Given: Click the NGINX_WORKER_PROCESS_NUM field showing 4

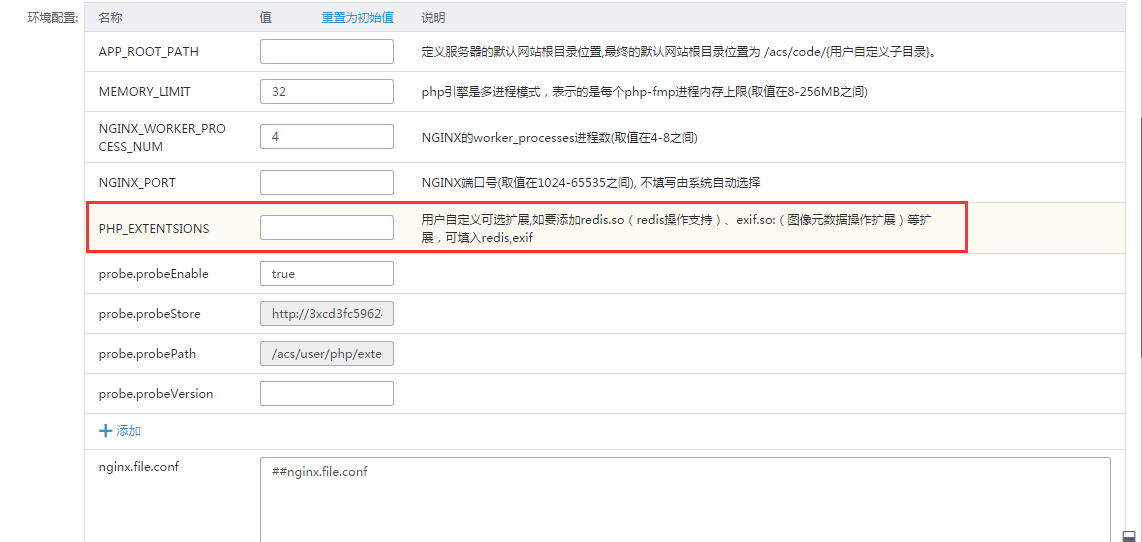Looking at the screenshot, I should (327, 136).
